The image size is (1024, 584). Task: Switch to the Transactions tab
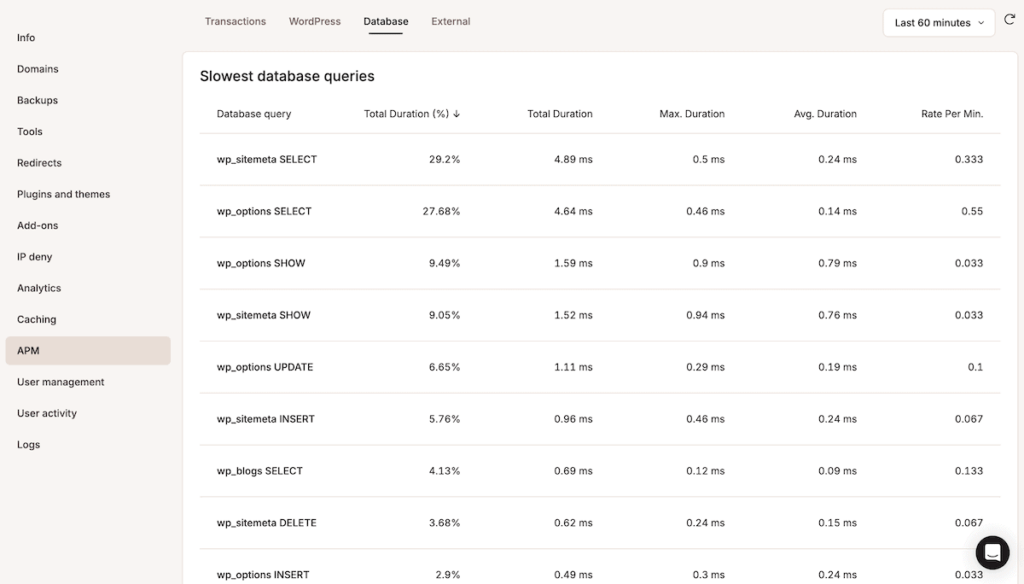[x=235, y=20]
